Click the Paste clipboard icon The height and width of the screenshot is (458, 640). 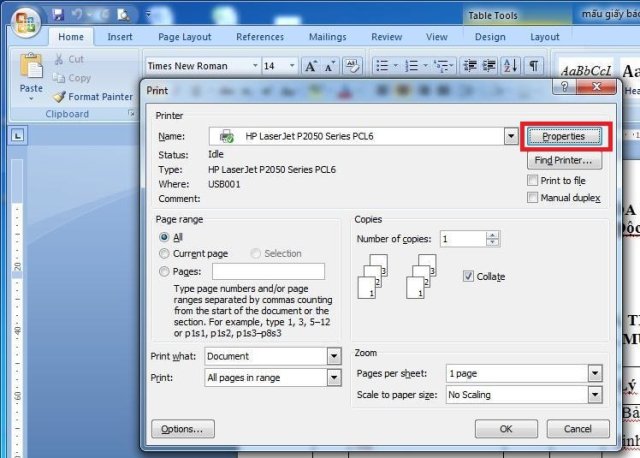click(31, 66)
